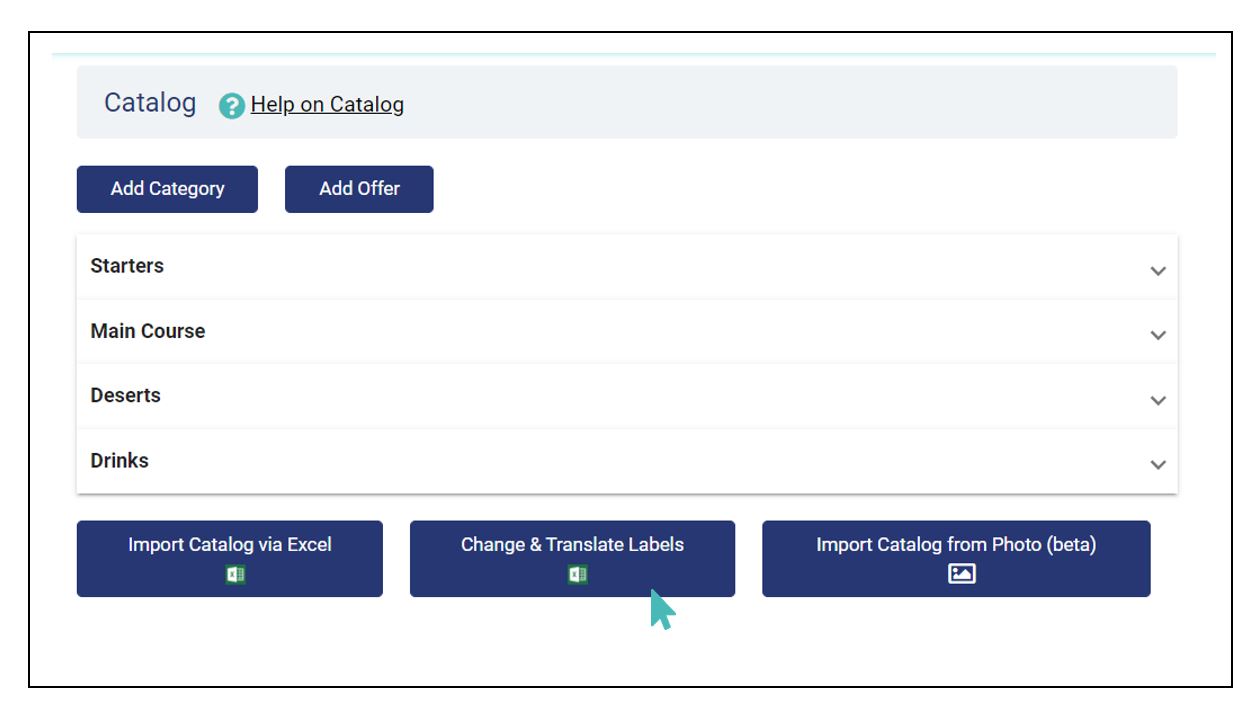Click Import Catalog from Photo (beta) button
This screenshot has width=1257, height=719.
tap(956, 559)
